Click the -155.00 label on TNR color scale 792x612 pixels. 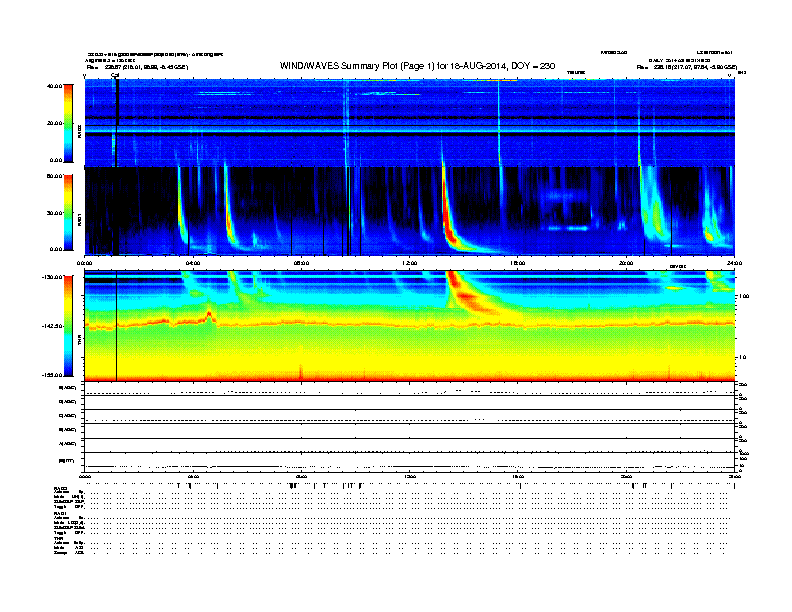[53, 375]
